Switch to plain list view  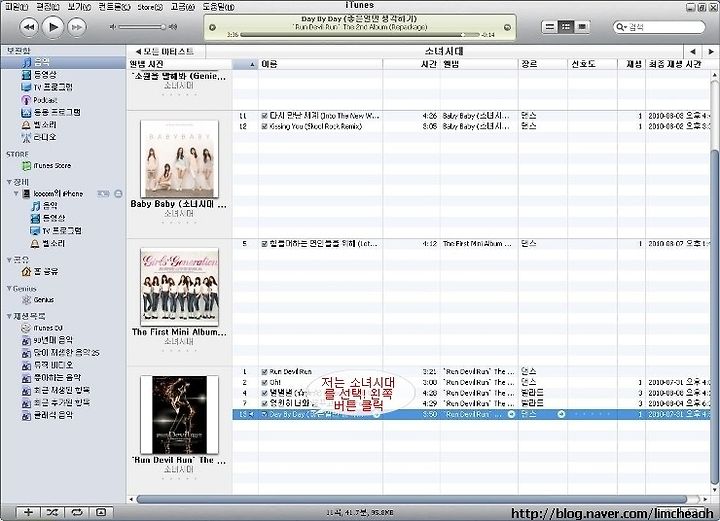pyautogui.click(x=549, y=27)
